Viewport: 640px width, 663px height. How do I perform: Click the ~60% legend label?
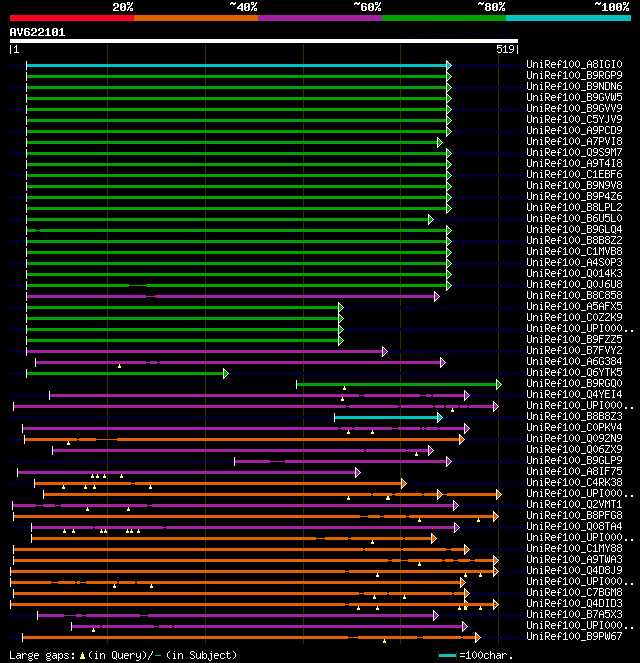367,7
